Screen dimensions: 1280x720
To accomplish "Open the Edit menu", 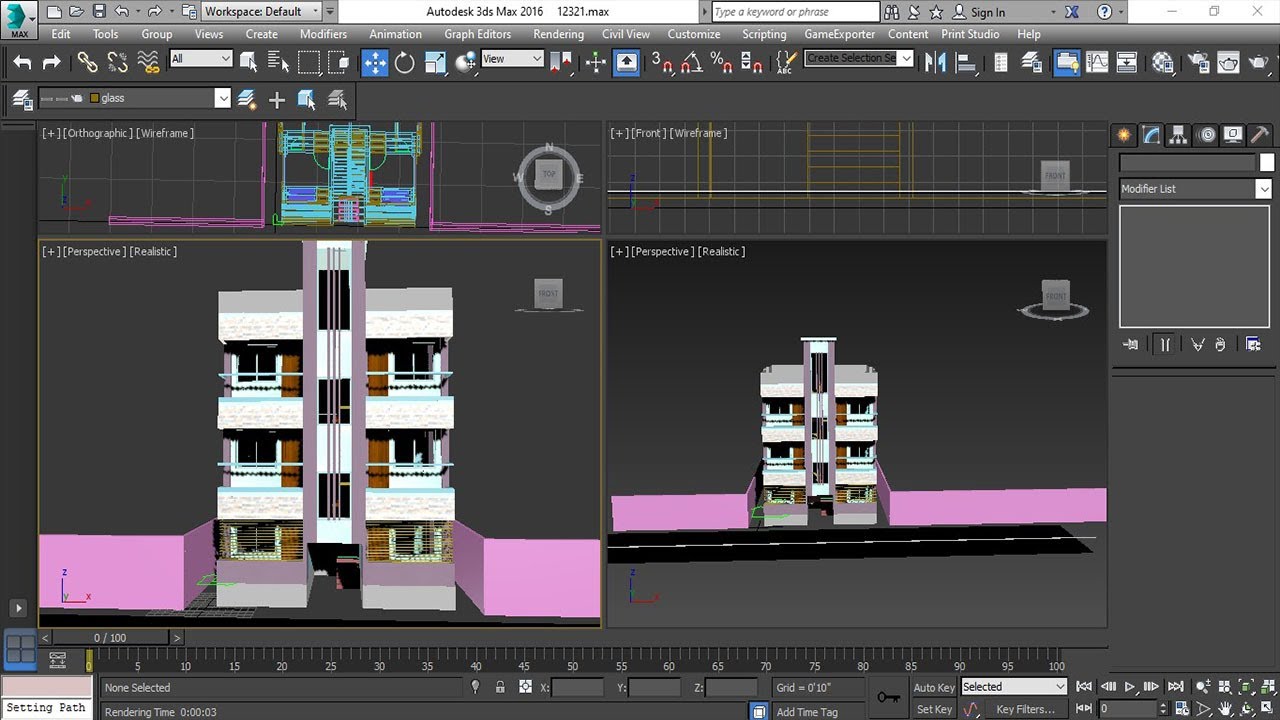I will click(61, 34).
